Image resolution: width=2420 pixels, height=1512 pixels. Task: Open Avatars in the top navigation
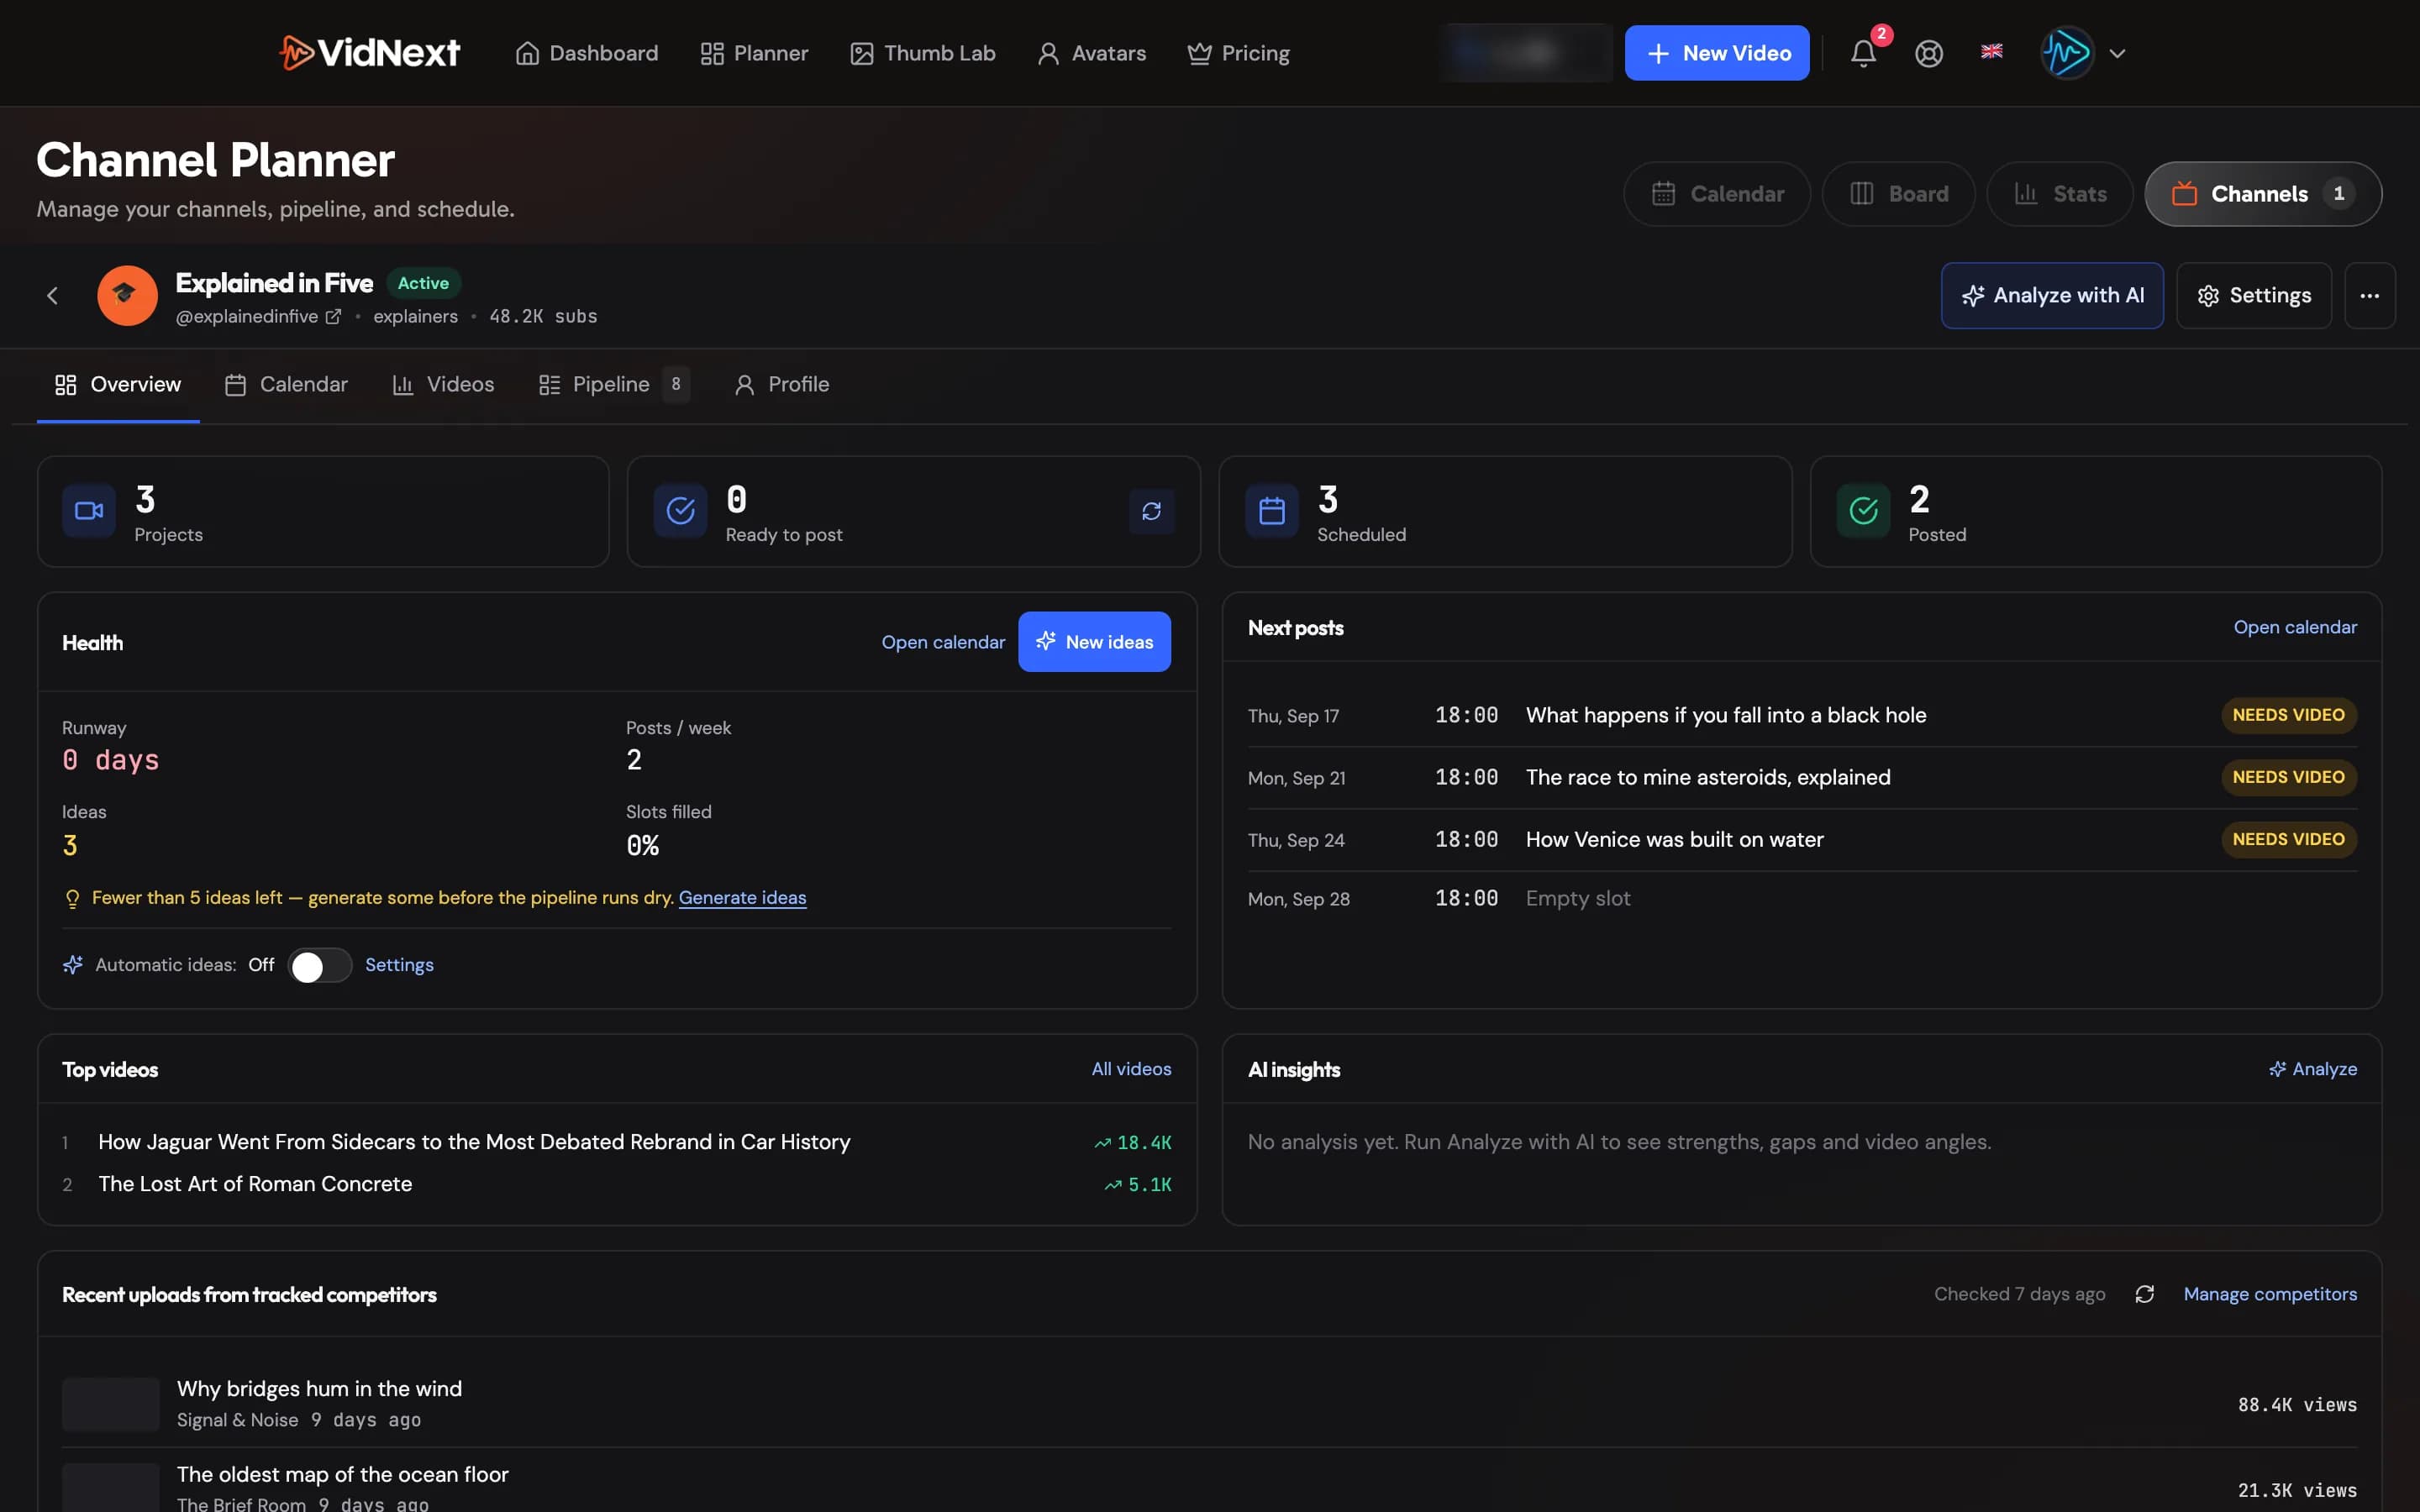coord(1092,53)
